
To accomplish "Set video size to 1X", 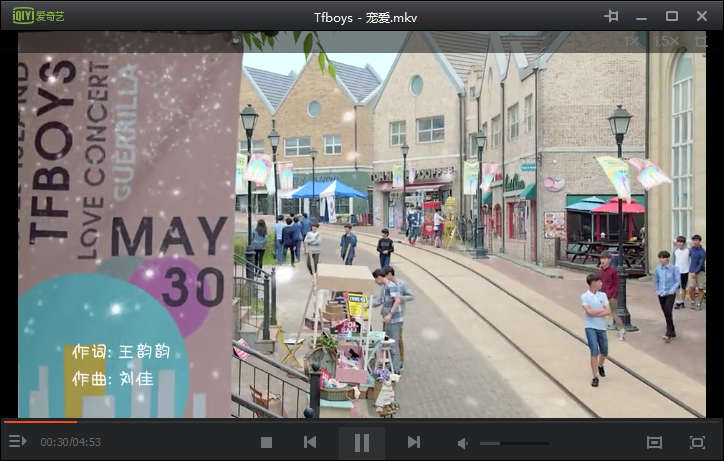I will pos(631,41).
